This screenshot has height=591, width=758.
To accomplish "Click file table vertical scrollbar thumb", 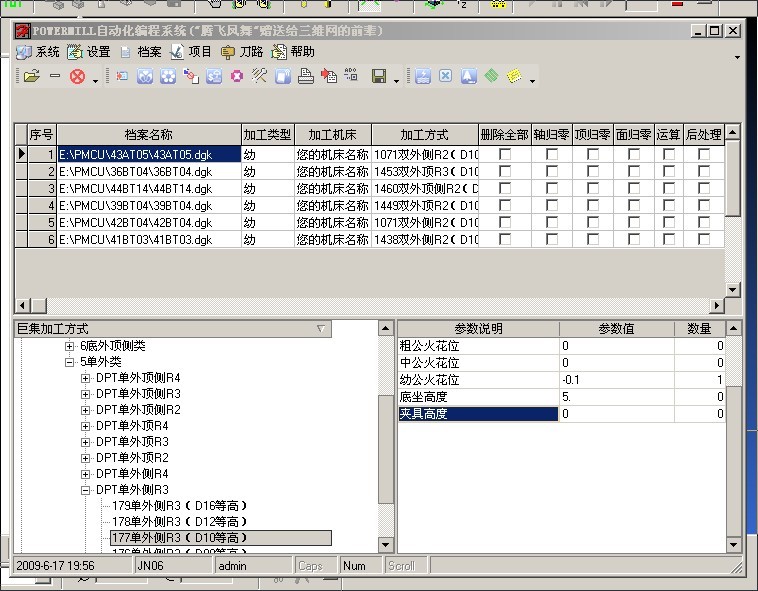I will click(732, 178).
